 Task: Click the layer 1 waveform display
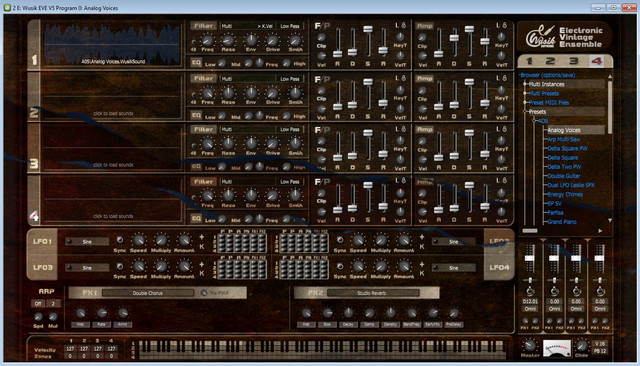(x=112, y=44)
